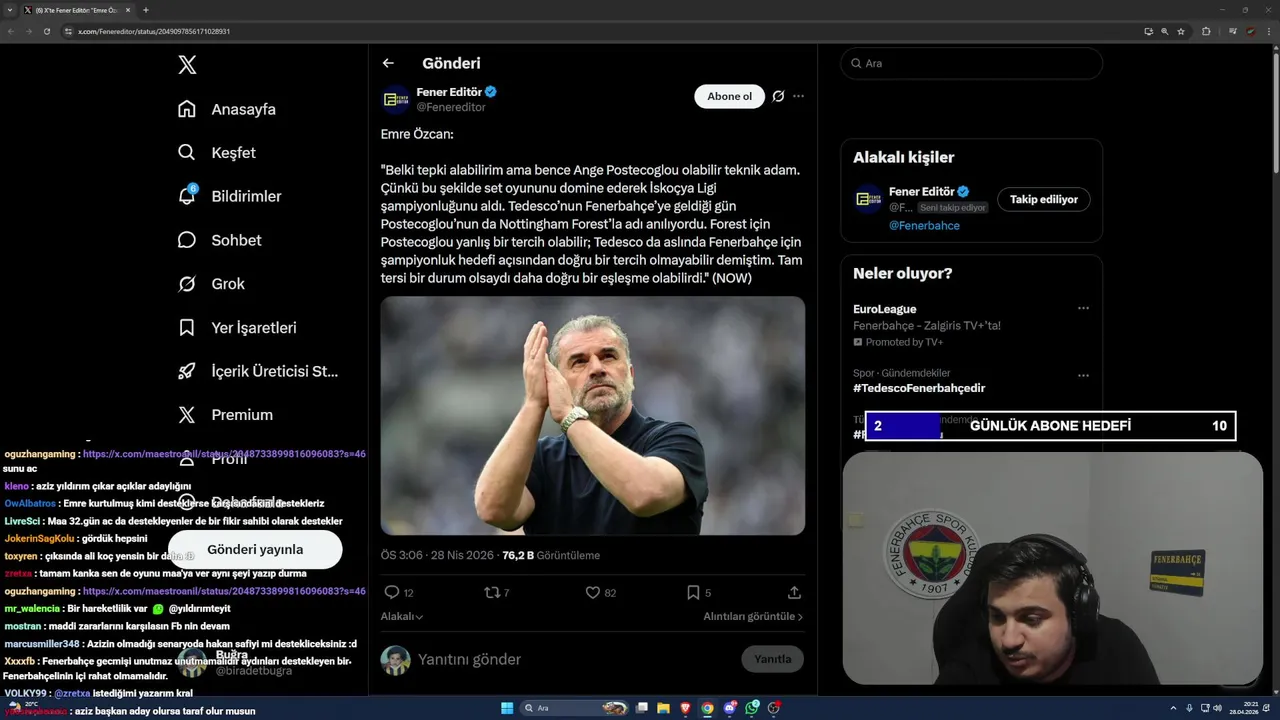Image resolution: width=1280 pixels, height=720 pixels.
Task: Click the repost icon with 7 reposts
Action: [x=491, y=592]
